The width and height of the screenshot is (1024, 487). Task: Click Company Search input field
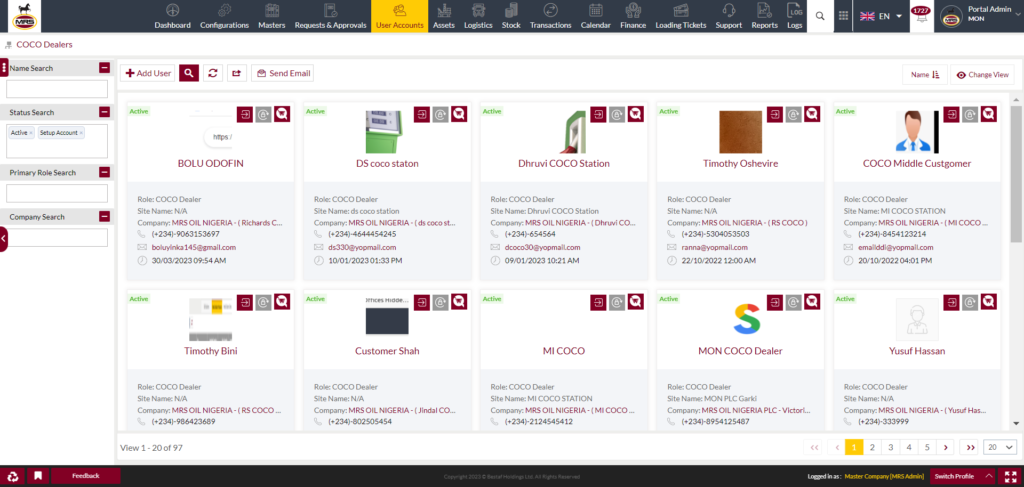click(x=57, y=238)
